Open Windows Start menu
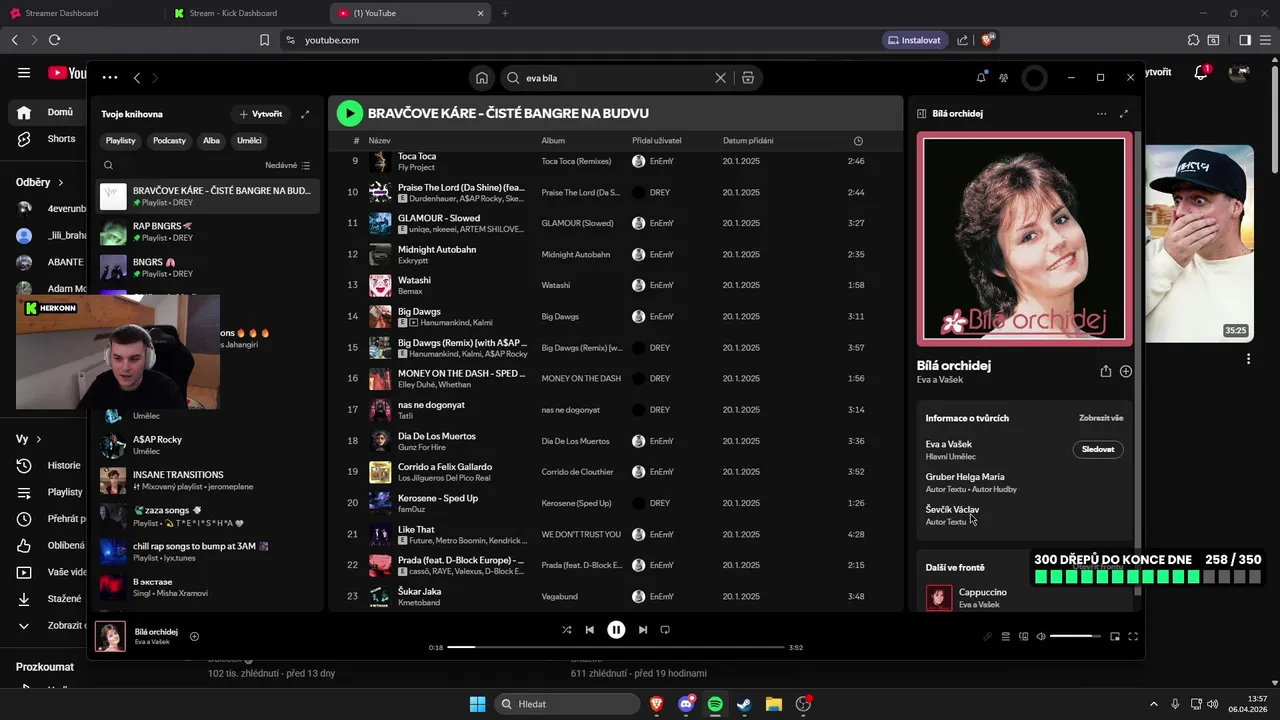This screenshot has height=720, width=1280. [x=478, y=704]
